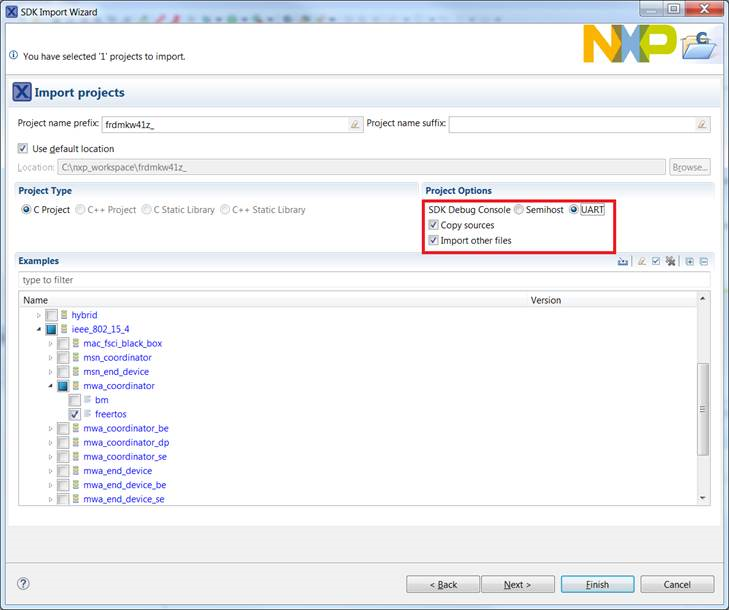Click the clear icon in Project name prefix field
This screenshot has height=610, width=729.
tap(355, 124)
